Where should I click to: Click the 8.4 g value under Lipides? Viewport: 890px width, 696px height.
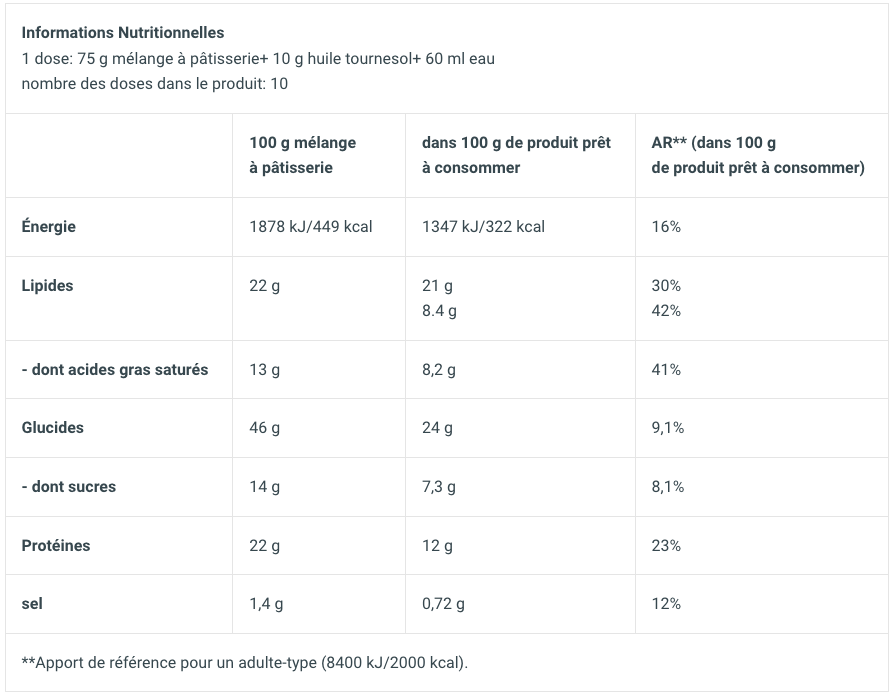click(x=439, y=311)
